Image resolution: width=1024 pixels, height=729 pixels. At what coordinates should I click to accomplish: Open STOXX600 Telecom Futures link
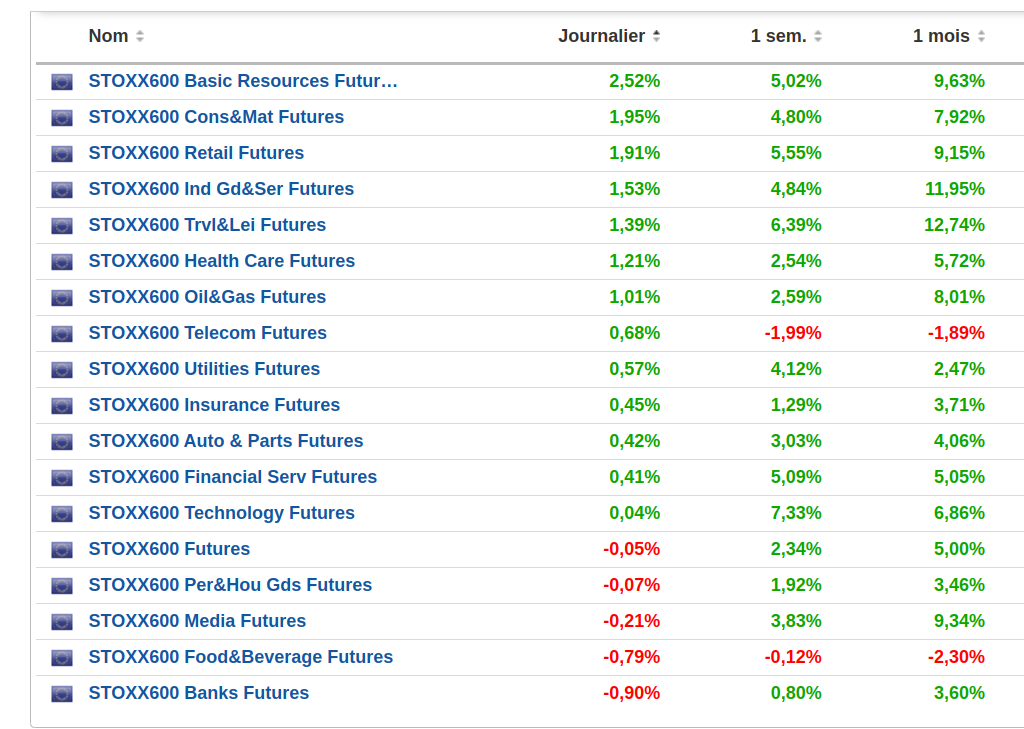(x=208, y=333)
